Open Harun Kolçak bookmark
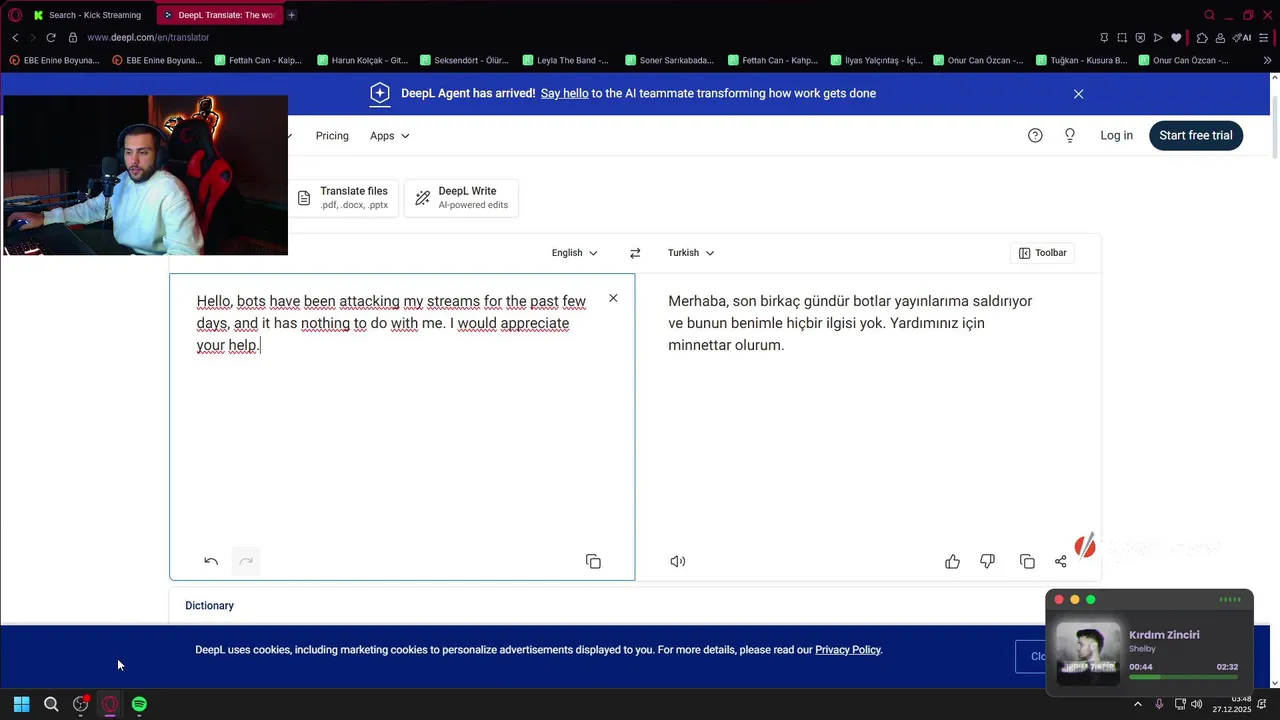The image size is (1280, 720). tap(362, 60)
